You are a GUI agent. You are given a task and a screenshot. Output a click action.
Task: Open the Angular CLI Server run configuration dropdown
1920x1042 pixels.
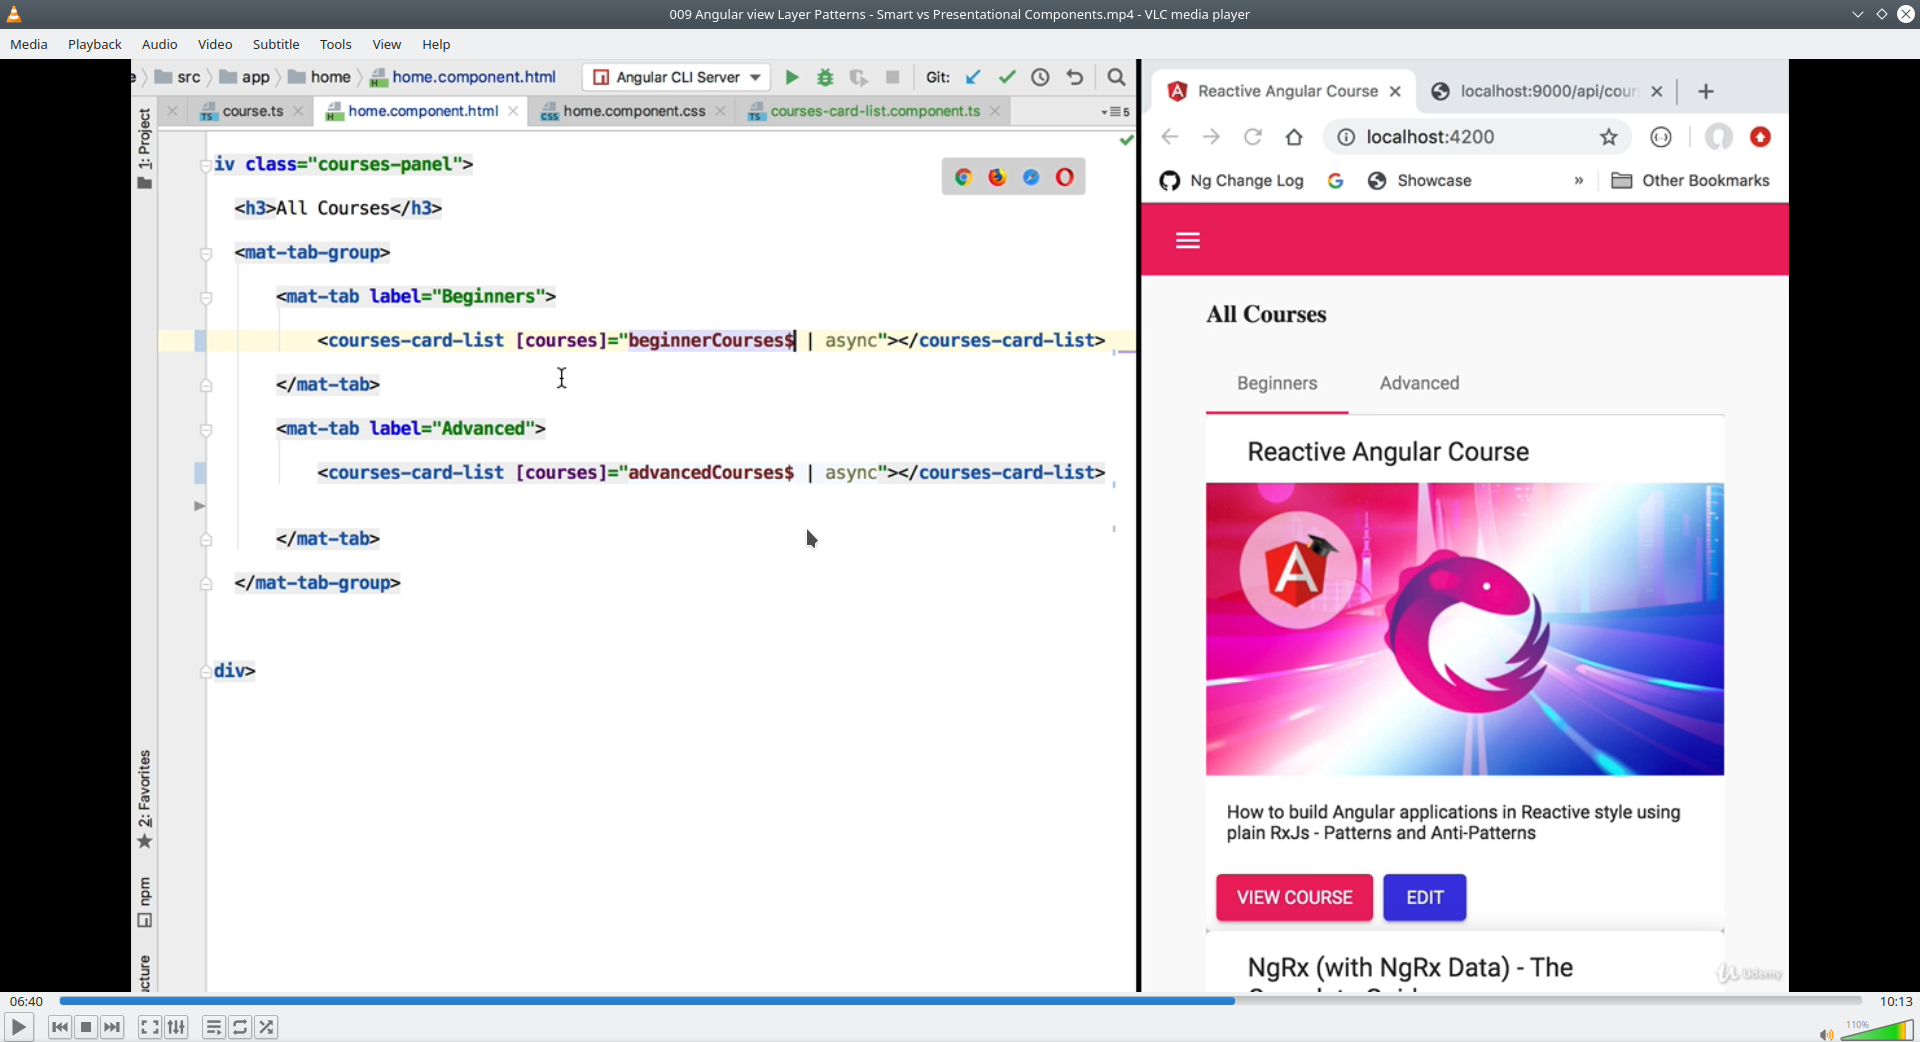click(x=677, y=77)
